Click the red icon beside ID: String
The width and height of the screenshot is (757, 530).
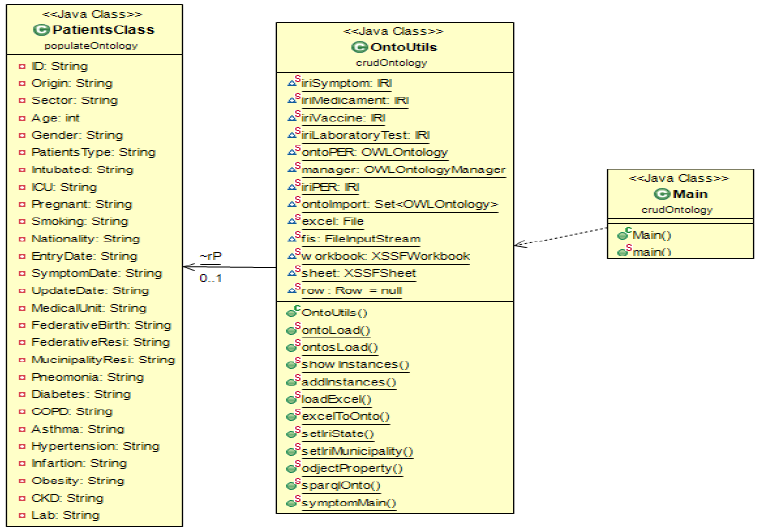[x=22, y=66]
